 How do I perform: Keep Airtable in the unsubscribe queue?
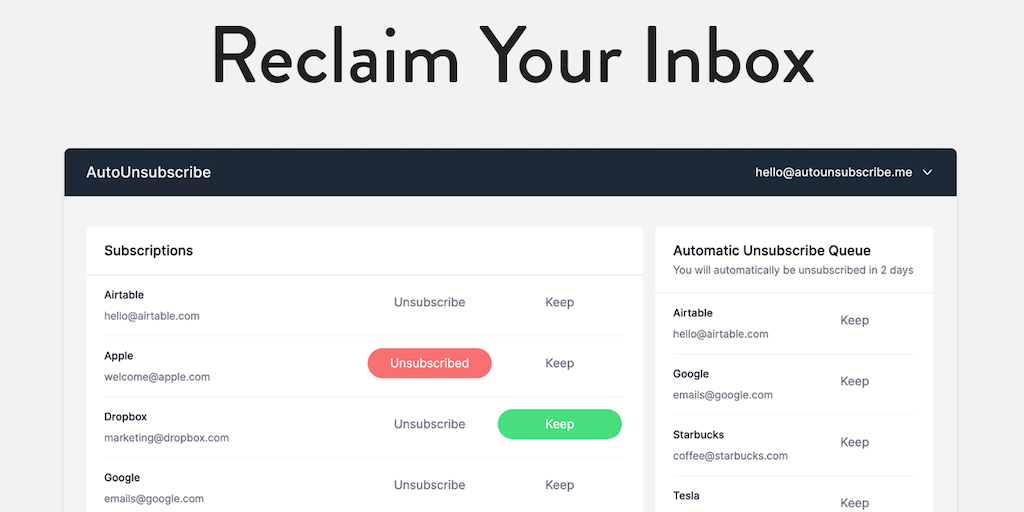coord(854,320)
